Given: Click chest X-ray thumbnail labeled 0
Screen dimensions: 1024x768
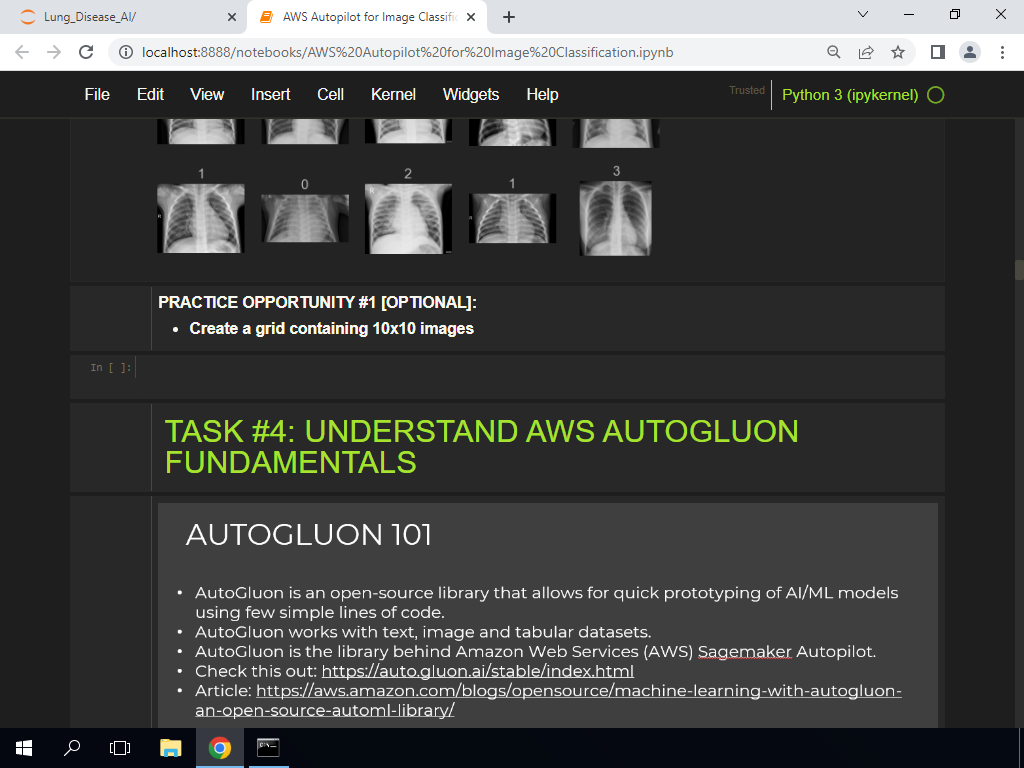Looking at the screenshot, I should 305,219.
